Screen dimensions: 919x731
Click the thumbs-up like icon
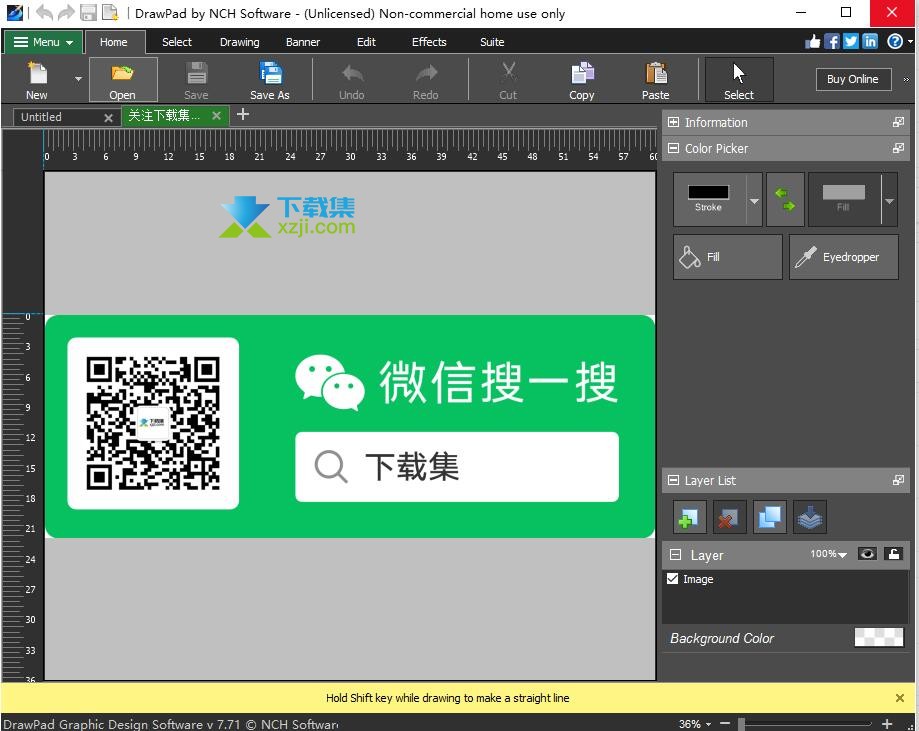tap(813, 42)
